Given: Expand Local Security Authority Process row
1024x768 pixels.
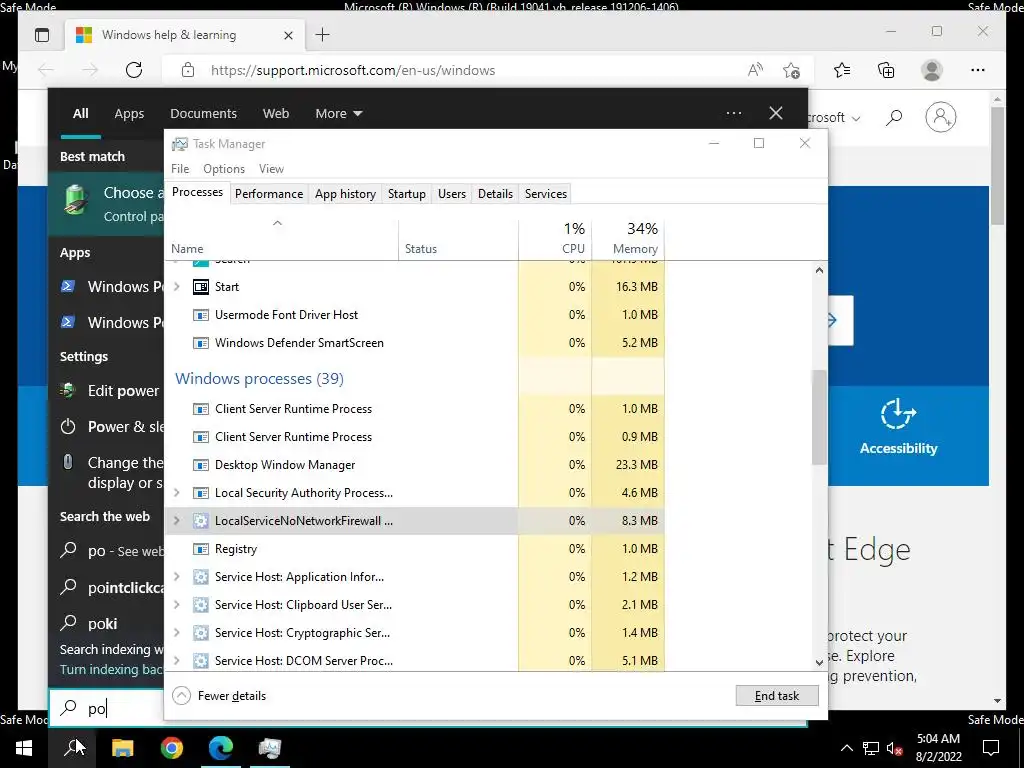Looking at the screenshot, I should pyautogui.click(x=176, y=493).
